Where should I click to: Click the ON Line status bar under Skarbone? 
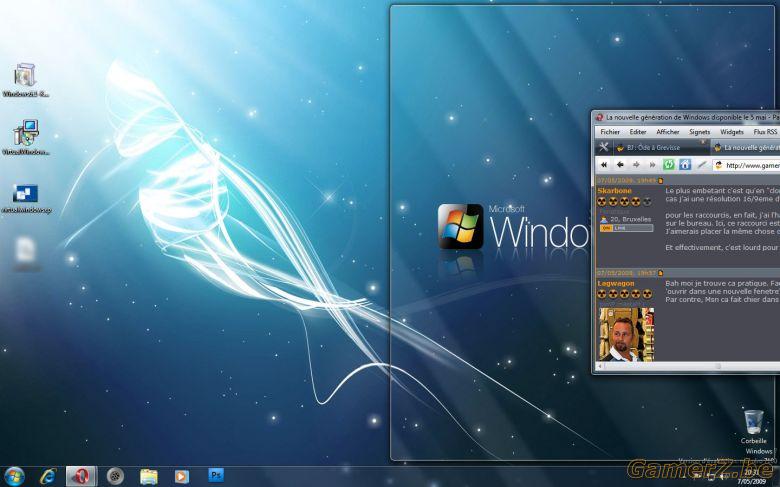point(626,228)
